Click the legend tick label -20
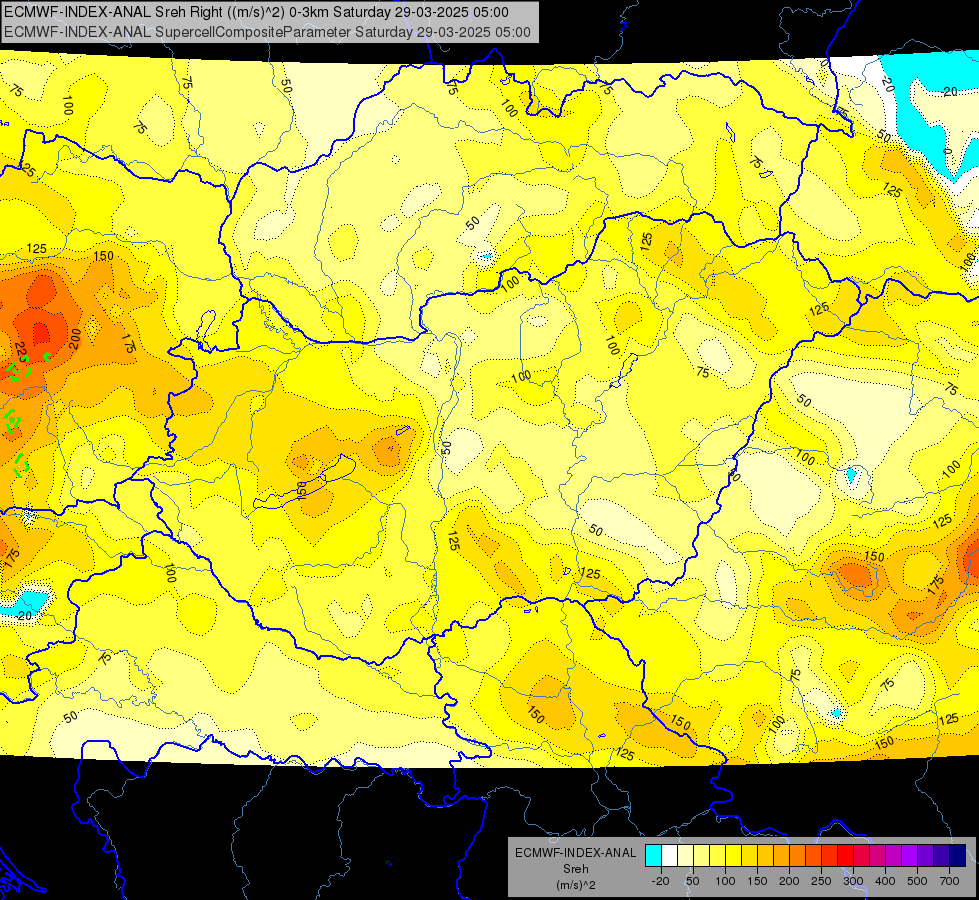The image size is (979, 900). (x=661, y=881)
